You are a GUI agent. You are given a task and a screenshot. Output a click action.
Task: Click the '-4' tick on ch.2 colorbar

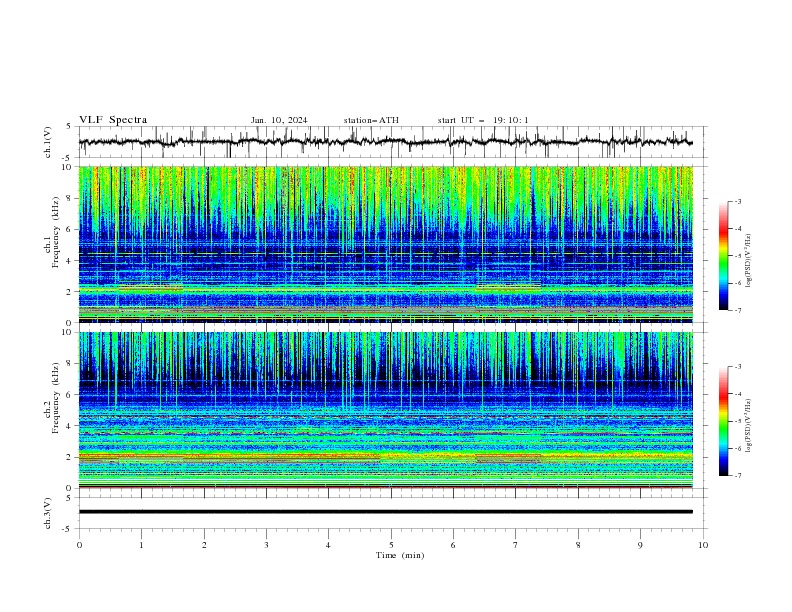point(738,394)
